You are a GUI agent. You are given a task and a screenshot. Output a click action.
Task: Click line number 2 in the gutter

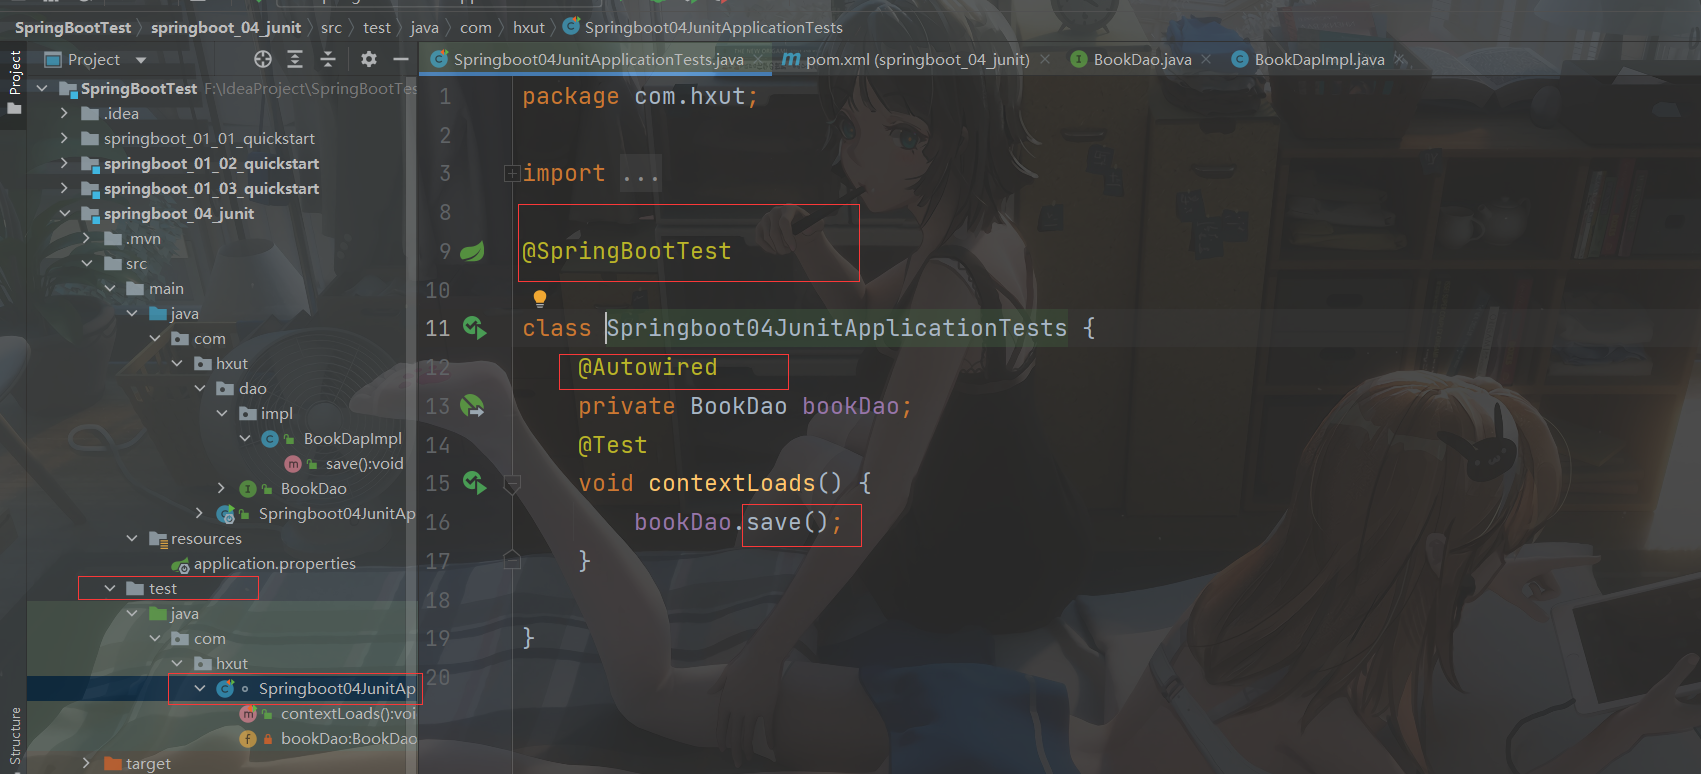(445, 135)
